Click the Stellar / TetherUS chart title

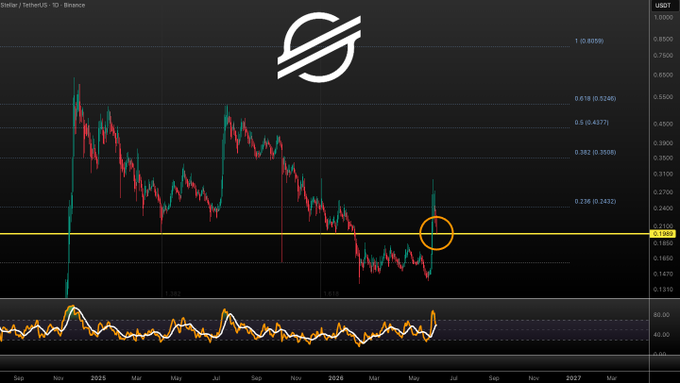(x=42, y=5)
